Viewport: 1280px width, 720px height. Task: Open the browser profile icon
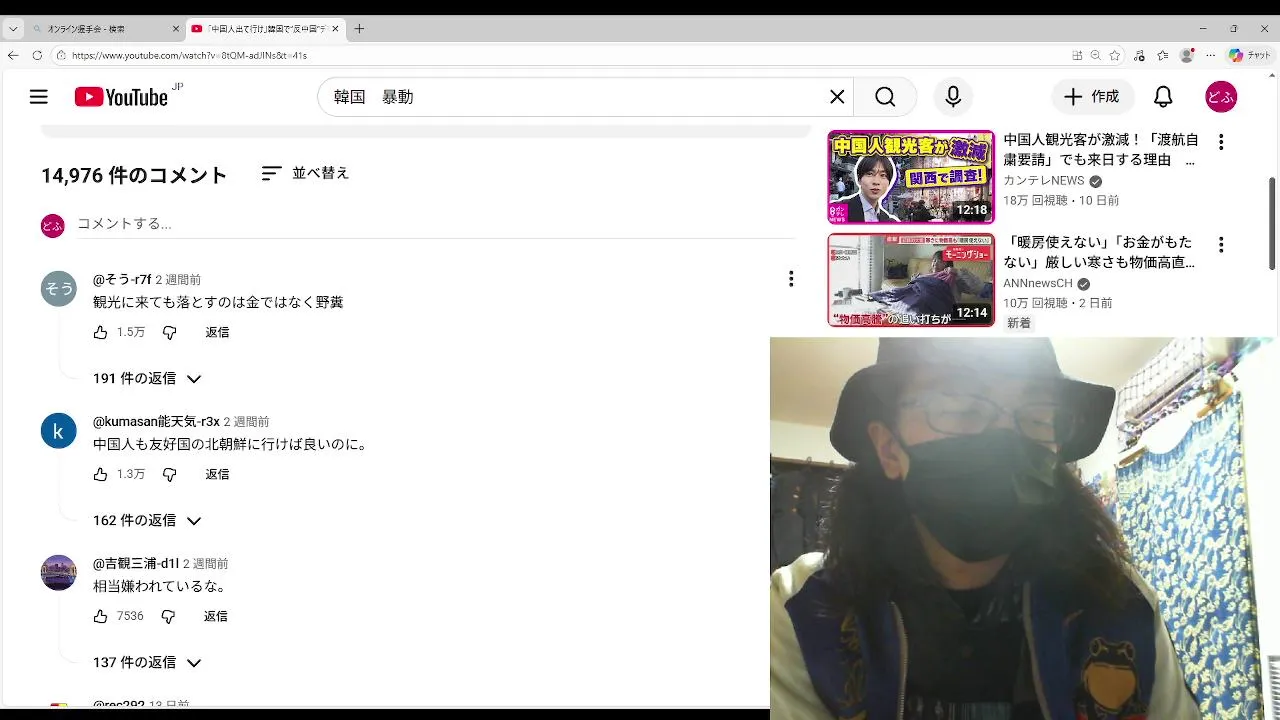[1187, 56]
